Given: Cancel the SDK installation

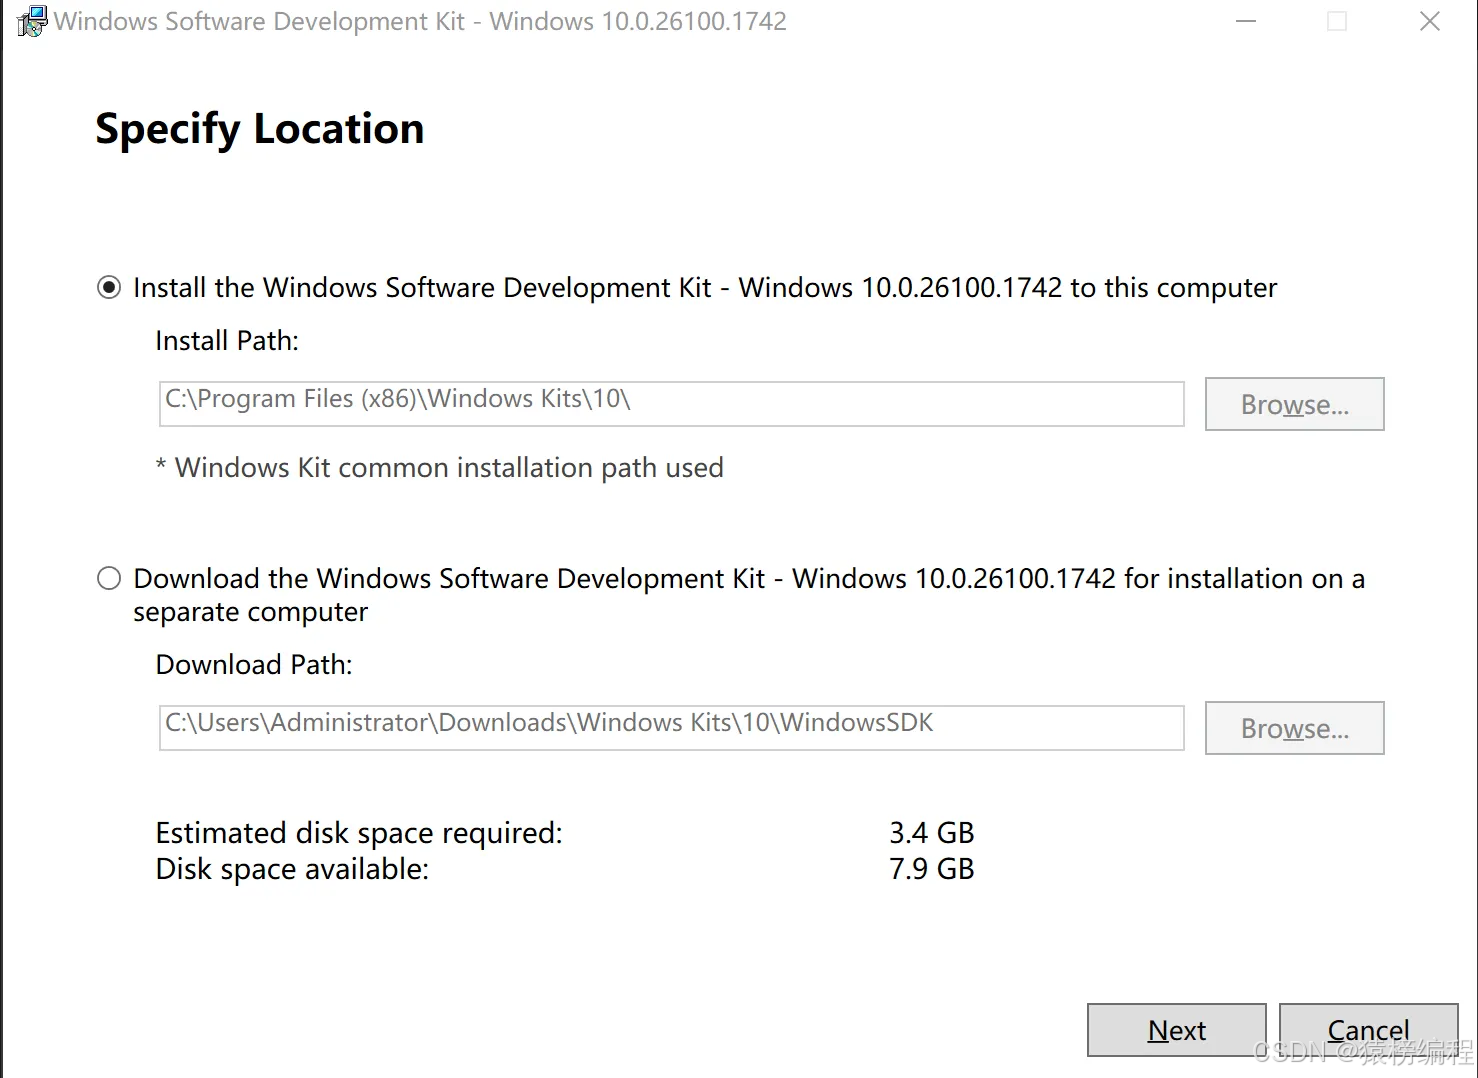Looking at the screenshot, I should click(1368, 1030).
